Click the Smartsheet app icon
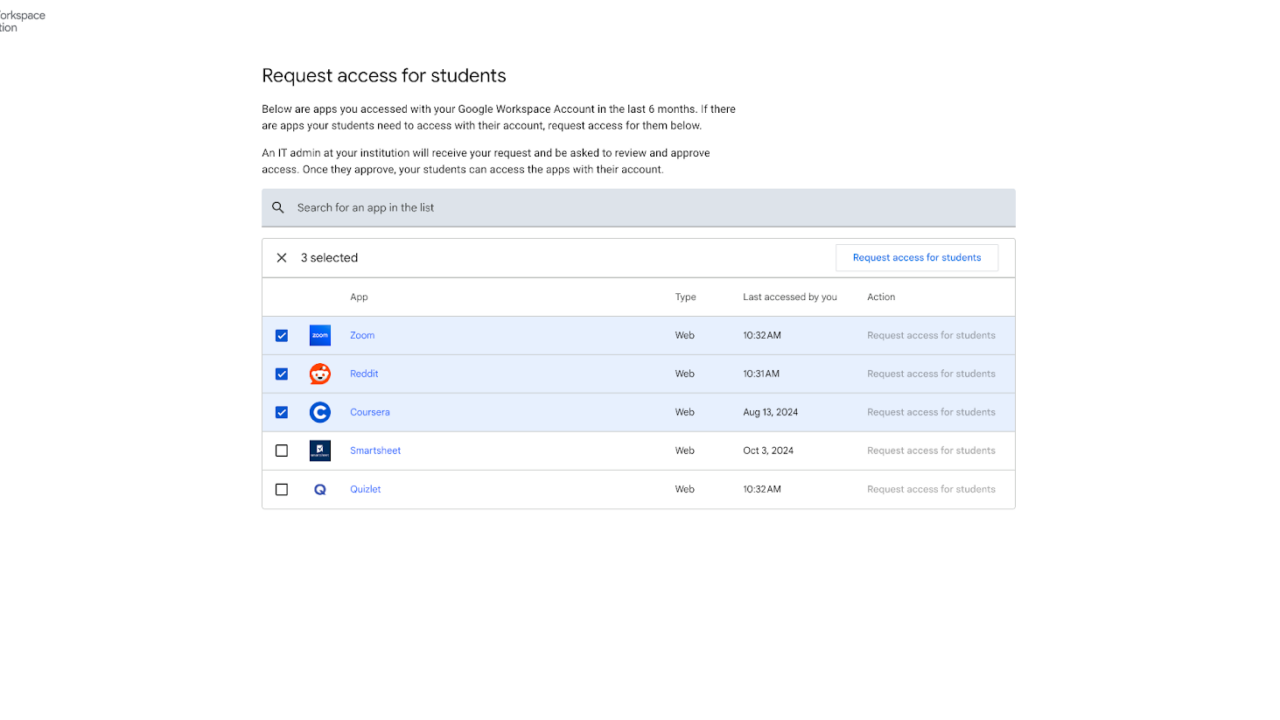Screen dimensions: 1280x720 click(320, 451)
